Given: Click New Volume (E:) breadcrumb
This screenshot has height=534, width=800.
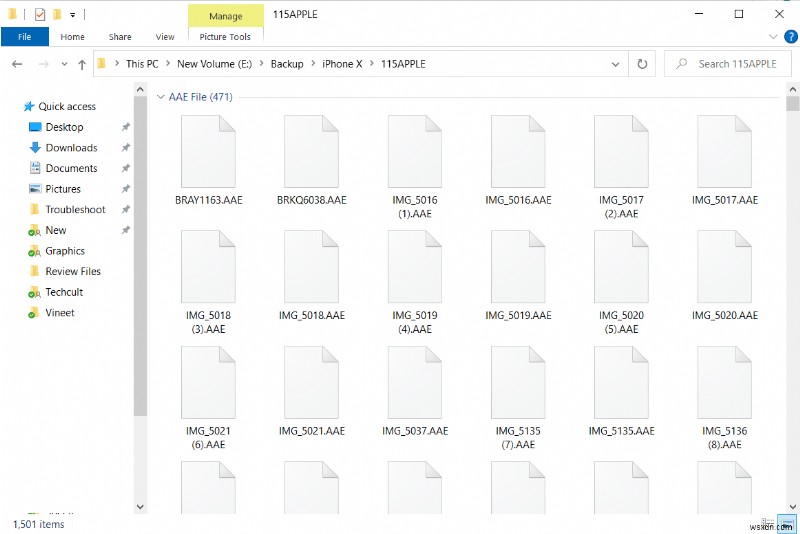Looking at the screenshot, I should click(214, 64).
